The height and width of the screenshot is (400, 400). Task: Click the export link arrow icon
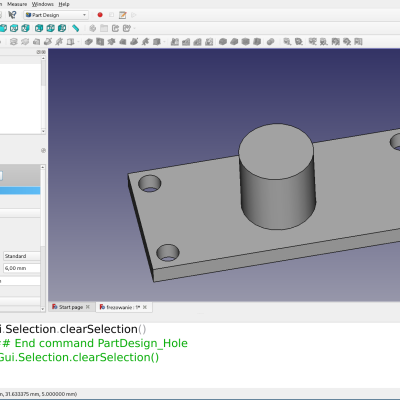115,28
